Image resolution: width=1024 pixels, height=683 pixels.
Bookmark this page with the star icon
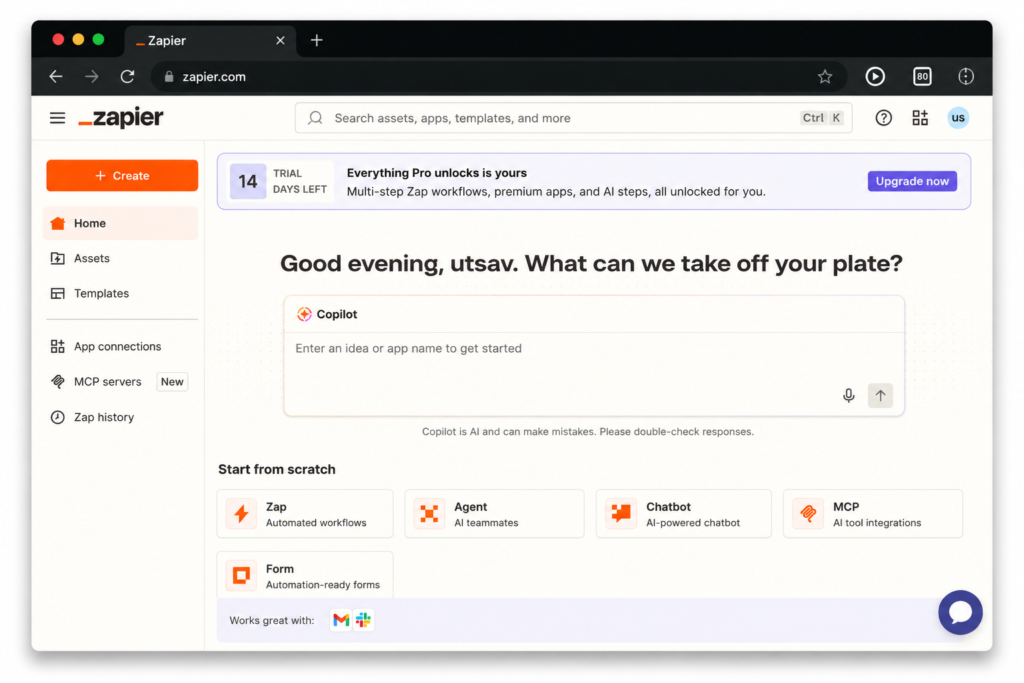coord(825,77)
